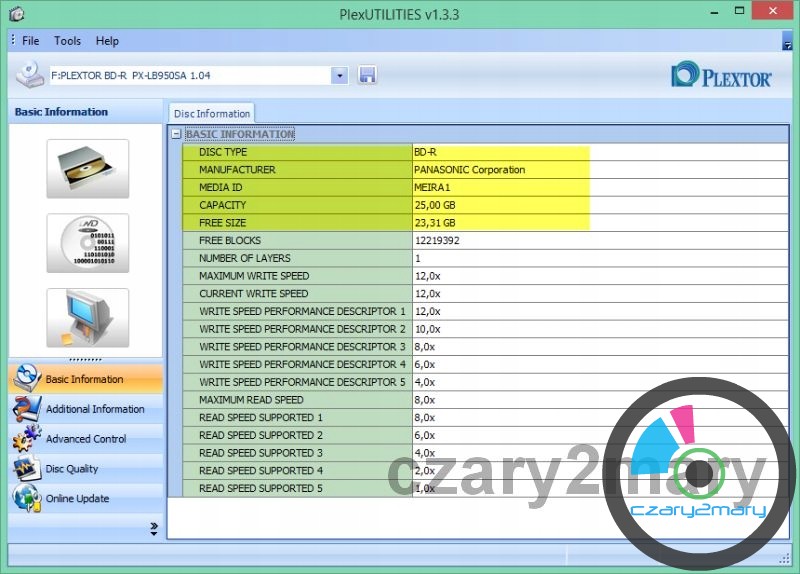
Task: Click the computer system icon
Action: tap(87, 318)
